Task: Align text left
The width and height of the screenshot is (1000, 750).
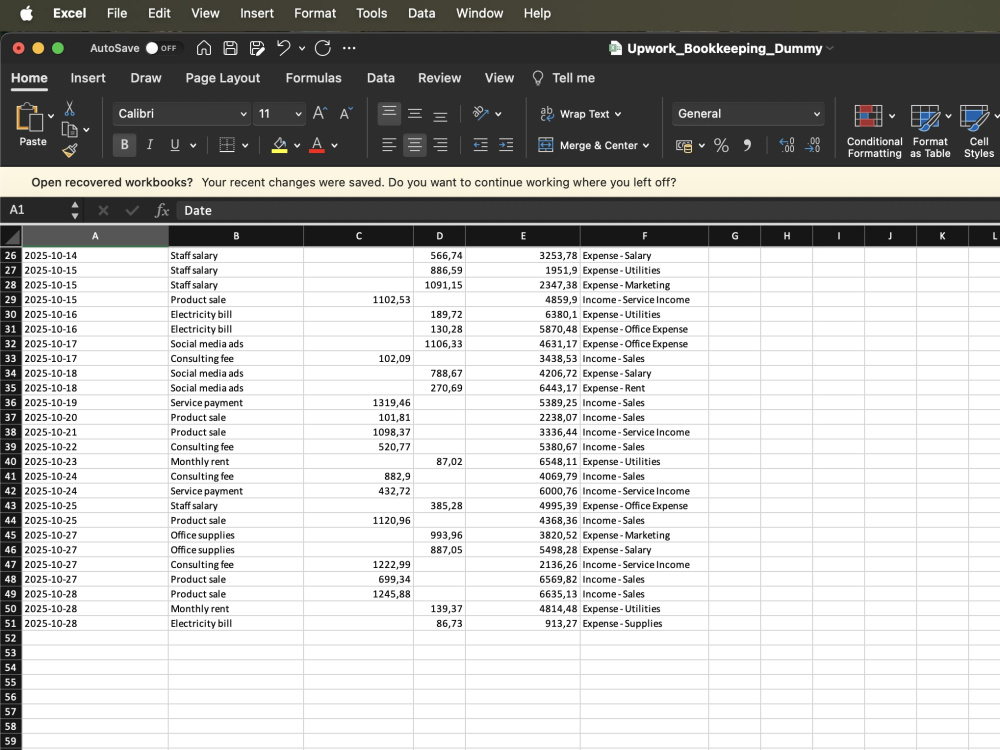Action: 389,145
